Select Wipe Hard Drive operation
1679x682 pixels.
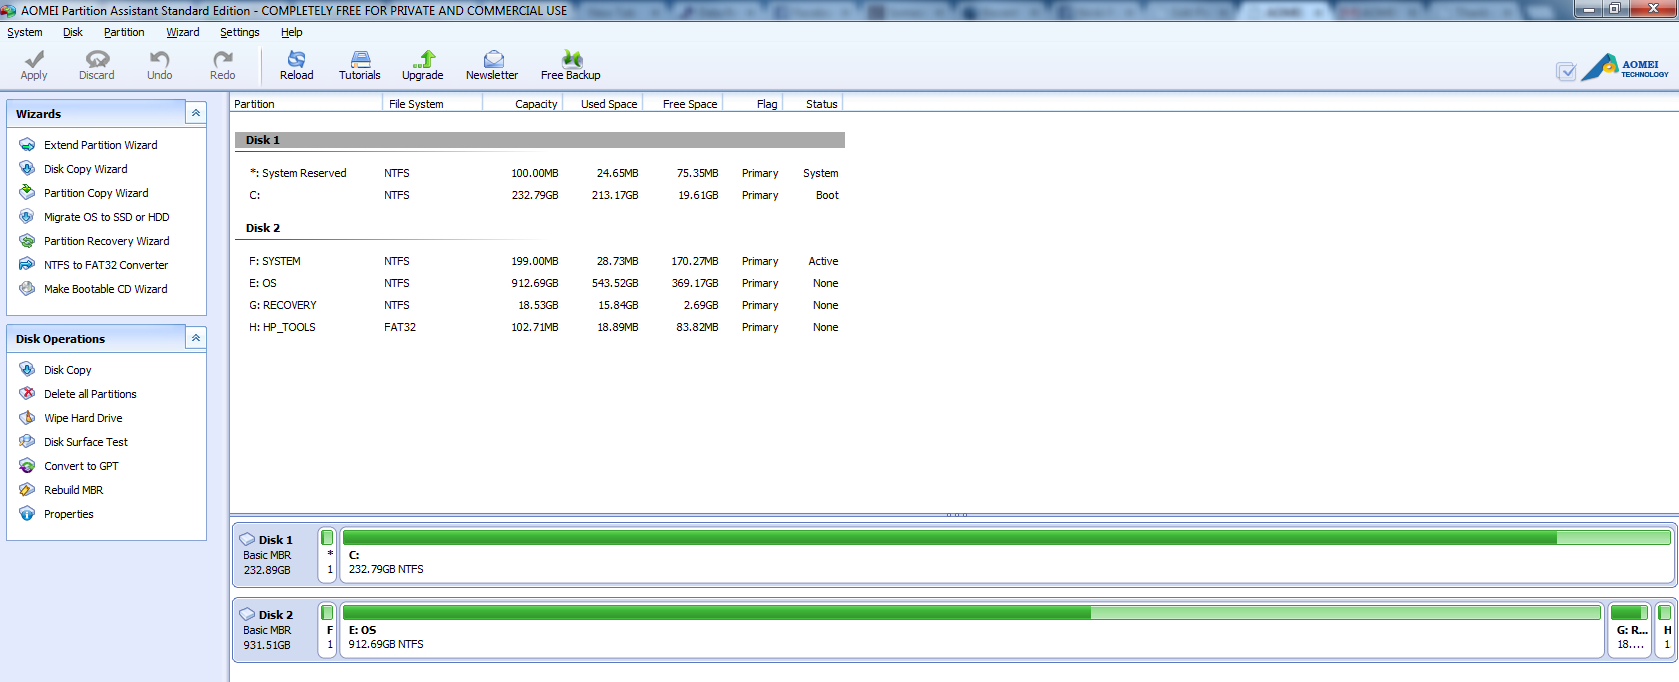click(83, 418)
